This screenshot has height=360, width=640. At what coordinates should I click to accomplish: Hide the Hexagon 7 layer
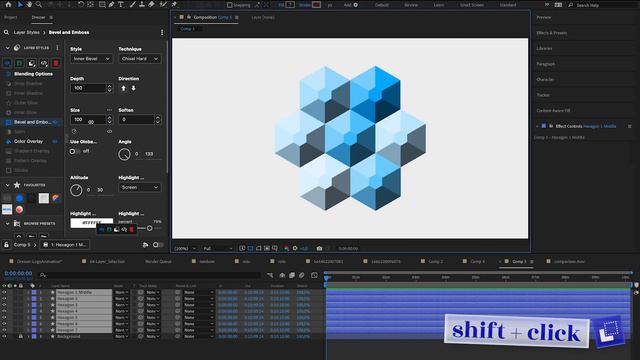(4, 330)
